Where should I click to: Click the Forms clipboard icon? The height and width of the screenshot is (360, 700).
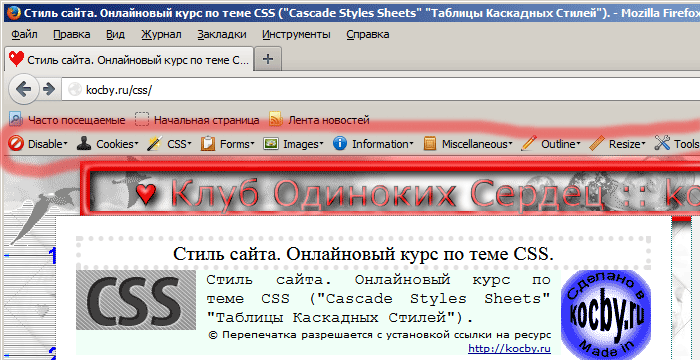(x=208, y=144)
